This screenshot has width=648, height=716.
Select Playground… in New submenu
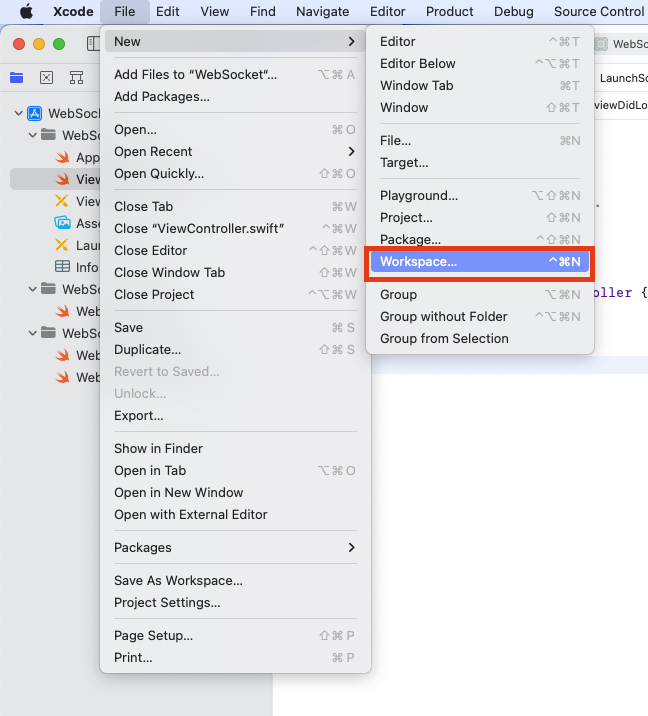point(479,195)
